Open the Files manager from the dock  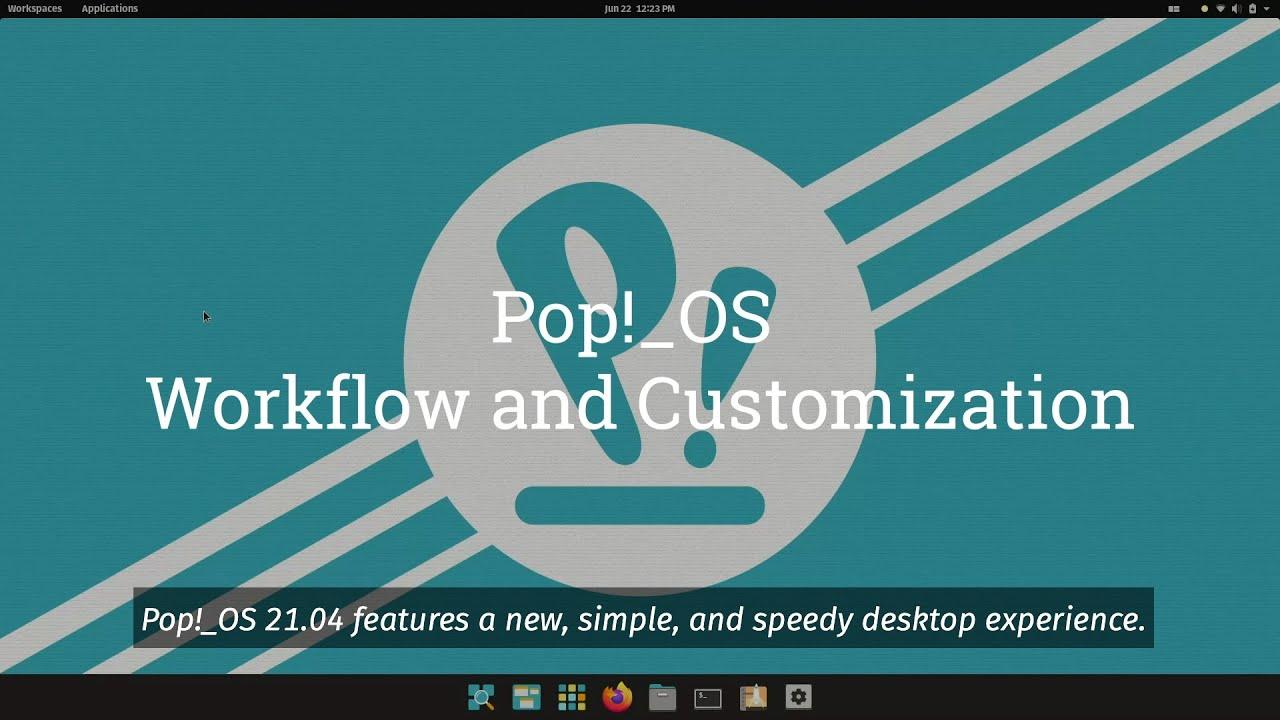tap(662, 697)
